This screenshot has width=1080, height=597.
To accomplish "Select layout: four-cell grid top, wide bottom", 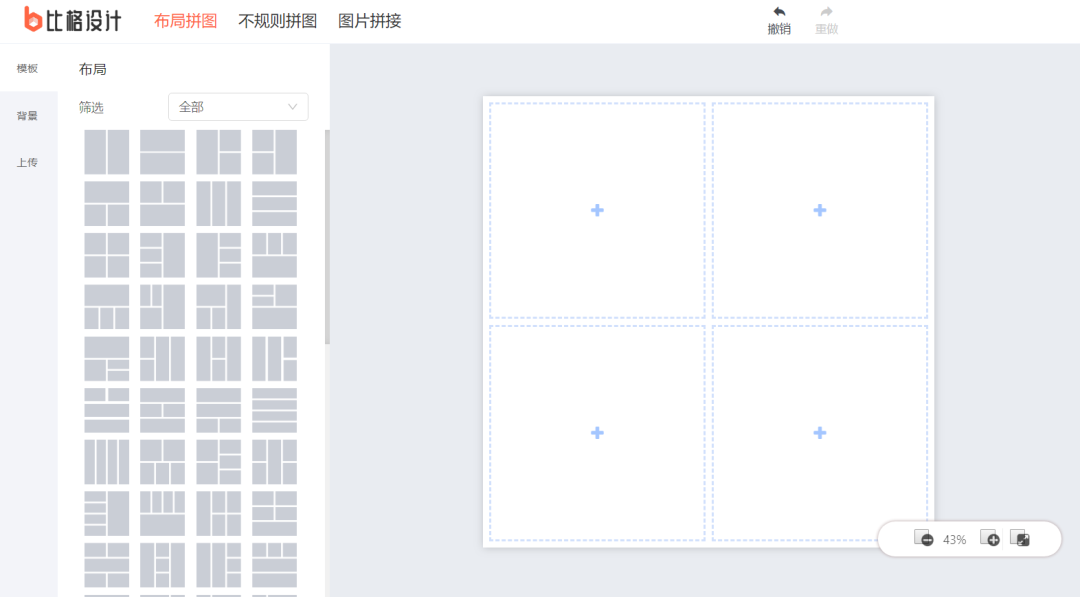I will click(274, 514).
